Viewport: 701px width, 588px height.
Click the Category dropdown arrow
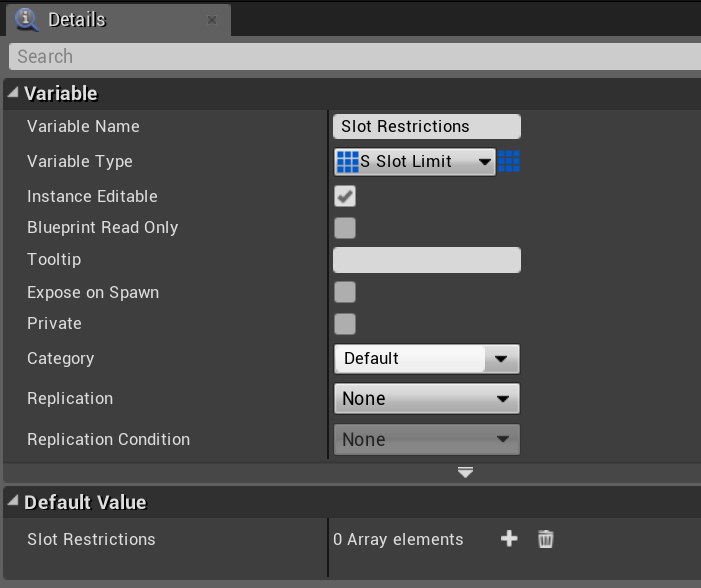501,358
